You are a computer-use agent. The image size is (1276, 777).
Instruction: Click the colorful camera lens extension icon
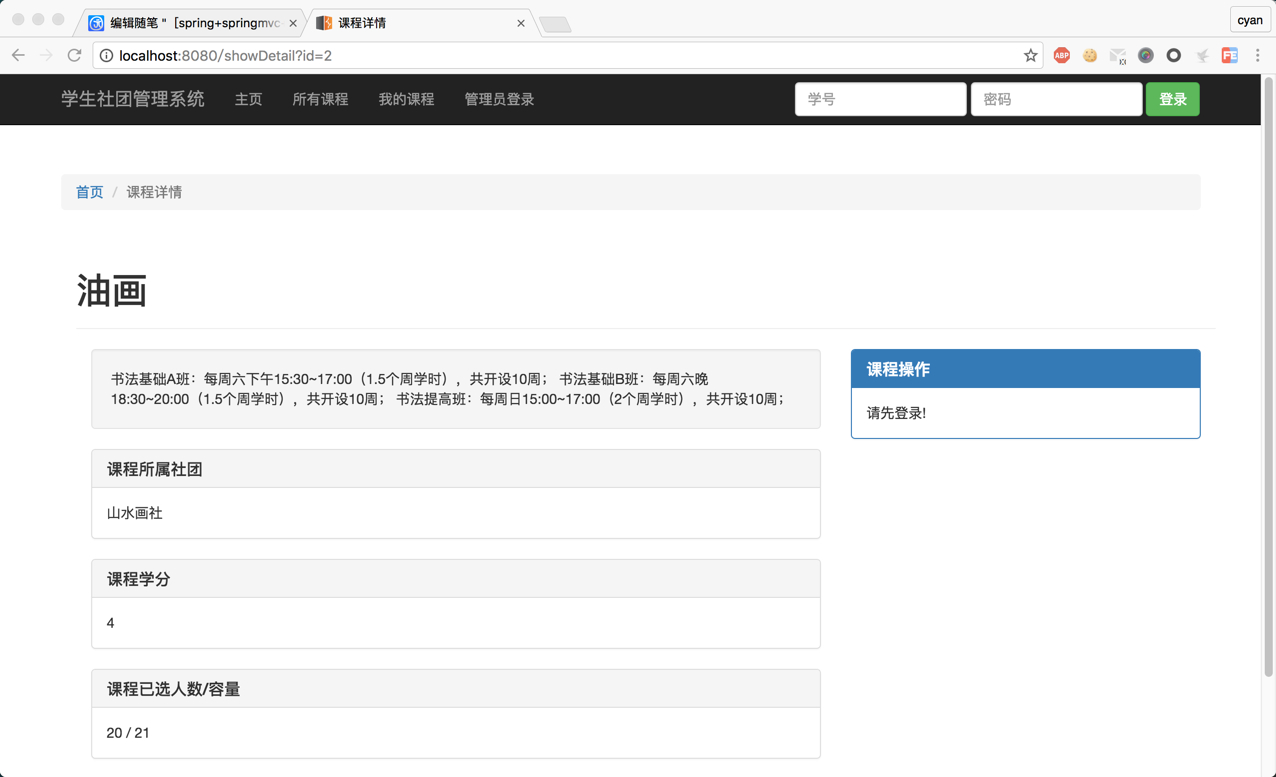point(1146,55)
